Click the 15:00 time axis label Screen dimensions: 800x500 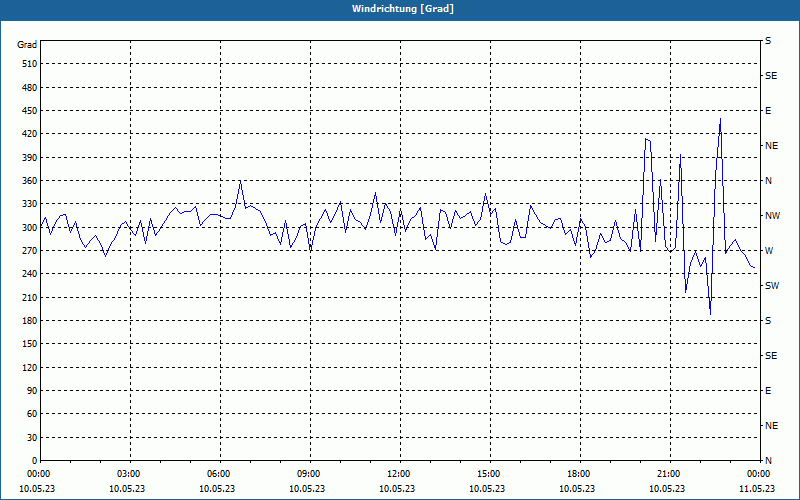tap(490, 474)
